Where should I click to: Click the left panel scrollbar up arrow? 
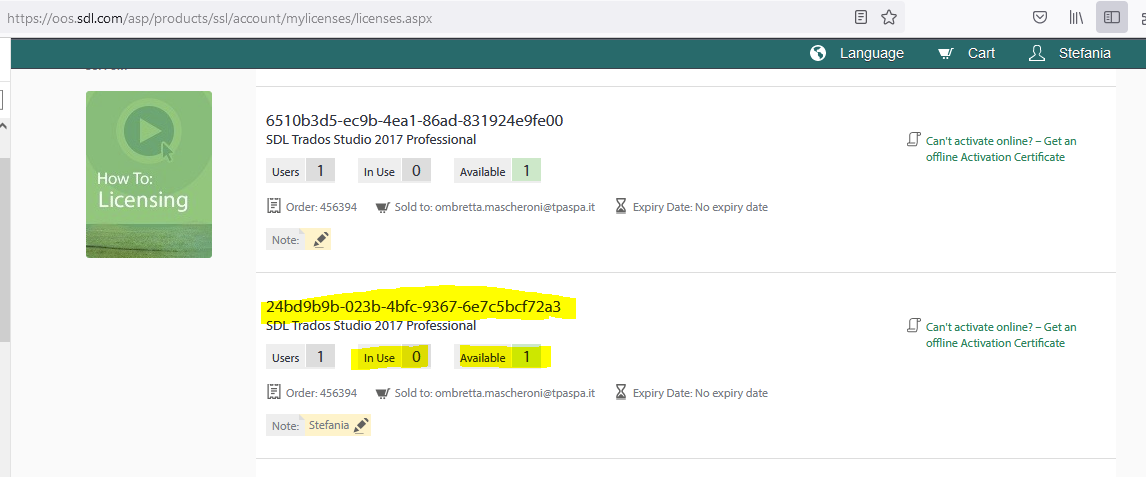tap(3, 126)
